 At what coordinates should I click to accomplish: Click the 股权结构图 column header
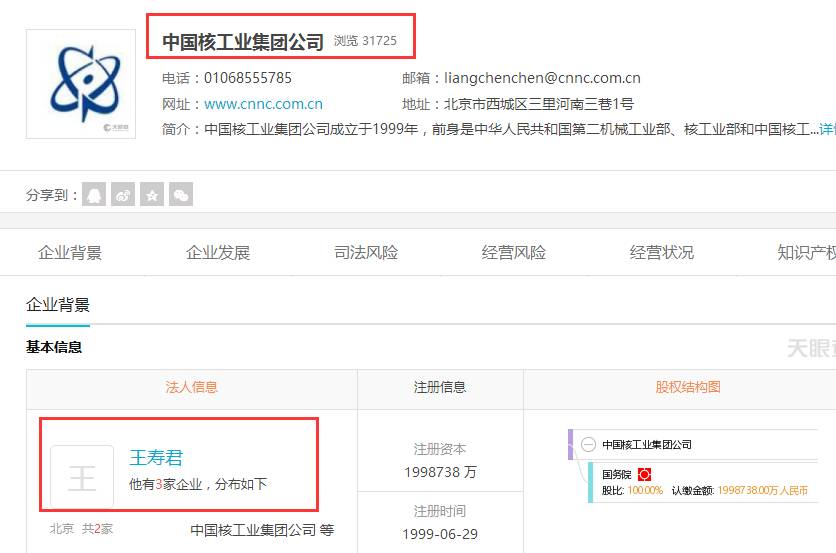pyautogui.click(x=688, y=387)
